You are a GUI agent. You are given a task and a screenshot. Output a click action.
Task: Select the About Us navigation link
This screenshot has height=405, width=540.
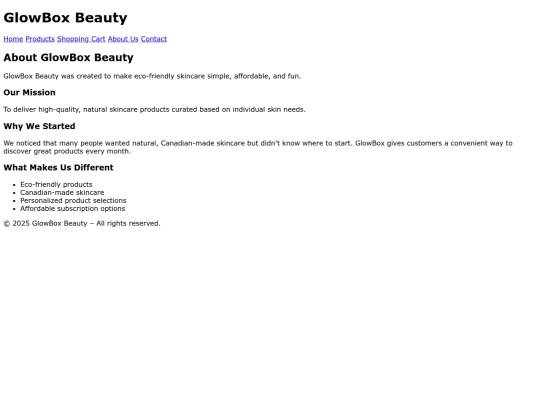tap(123, 39)
